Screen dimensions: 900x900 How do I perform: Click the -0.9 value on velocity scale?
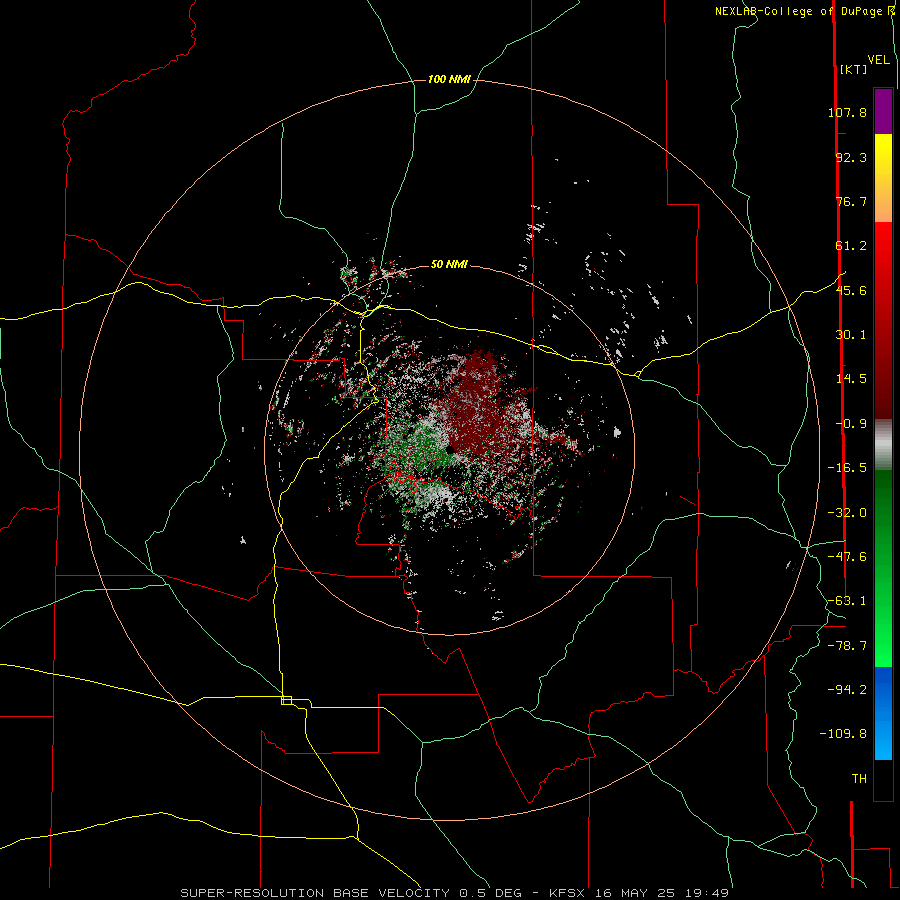tap(851, 424)
